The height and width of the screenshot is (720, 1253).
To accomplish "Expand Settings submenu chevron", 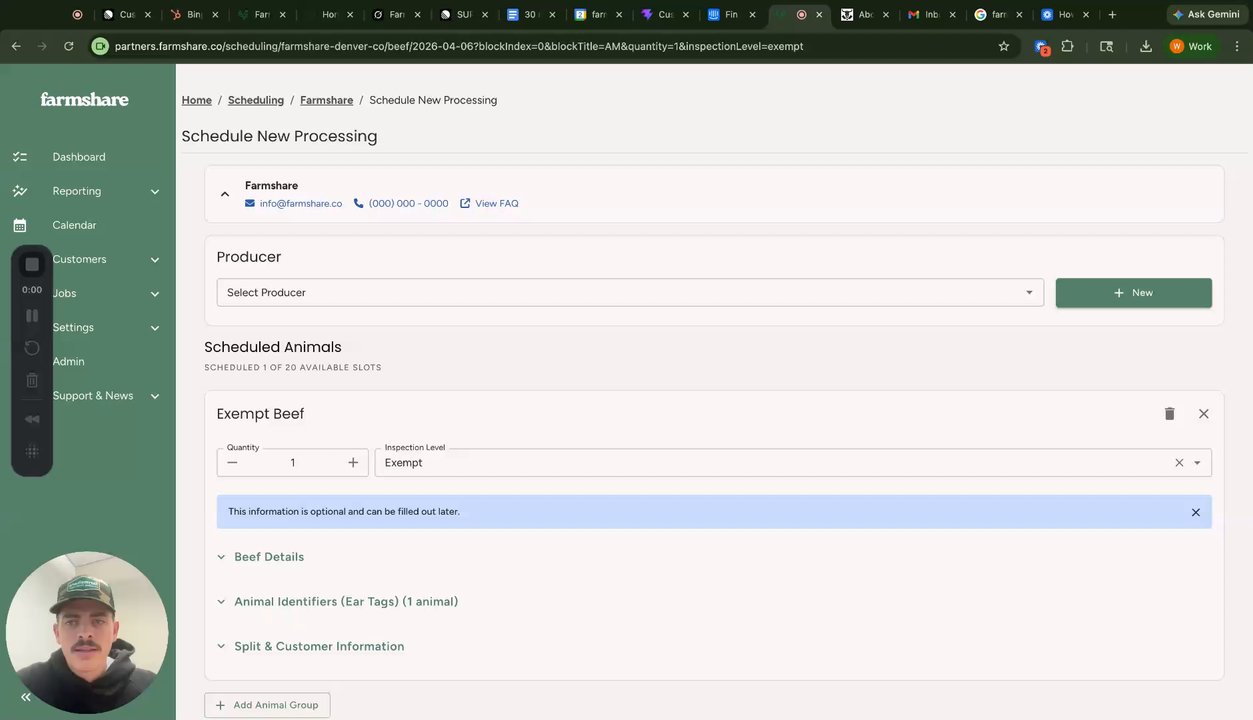I will (155, 327).
